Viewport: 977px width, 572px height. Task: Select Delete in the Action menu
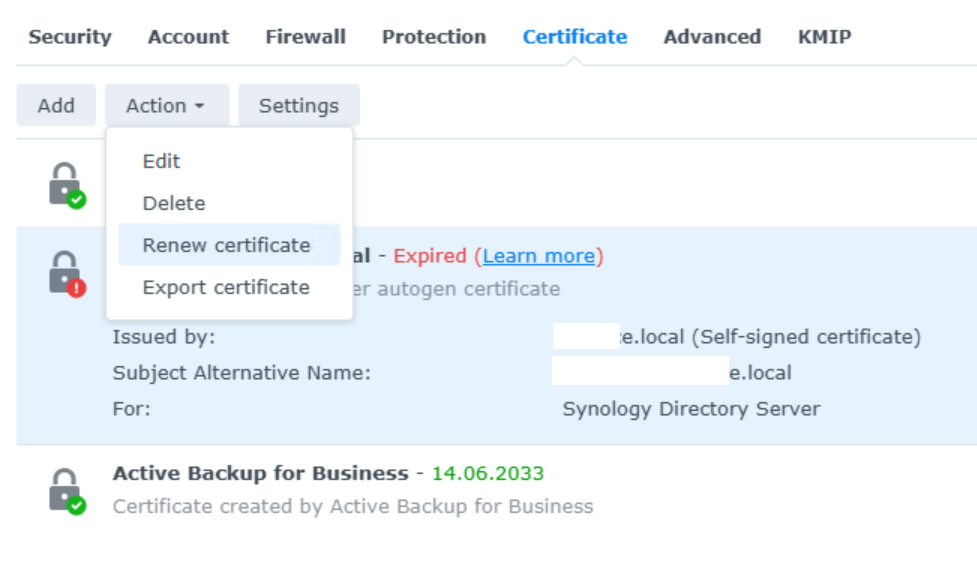[x=174, y=203]
